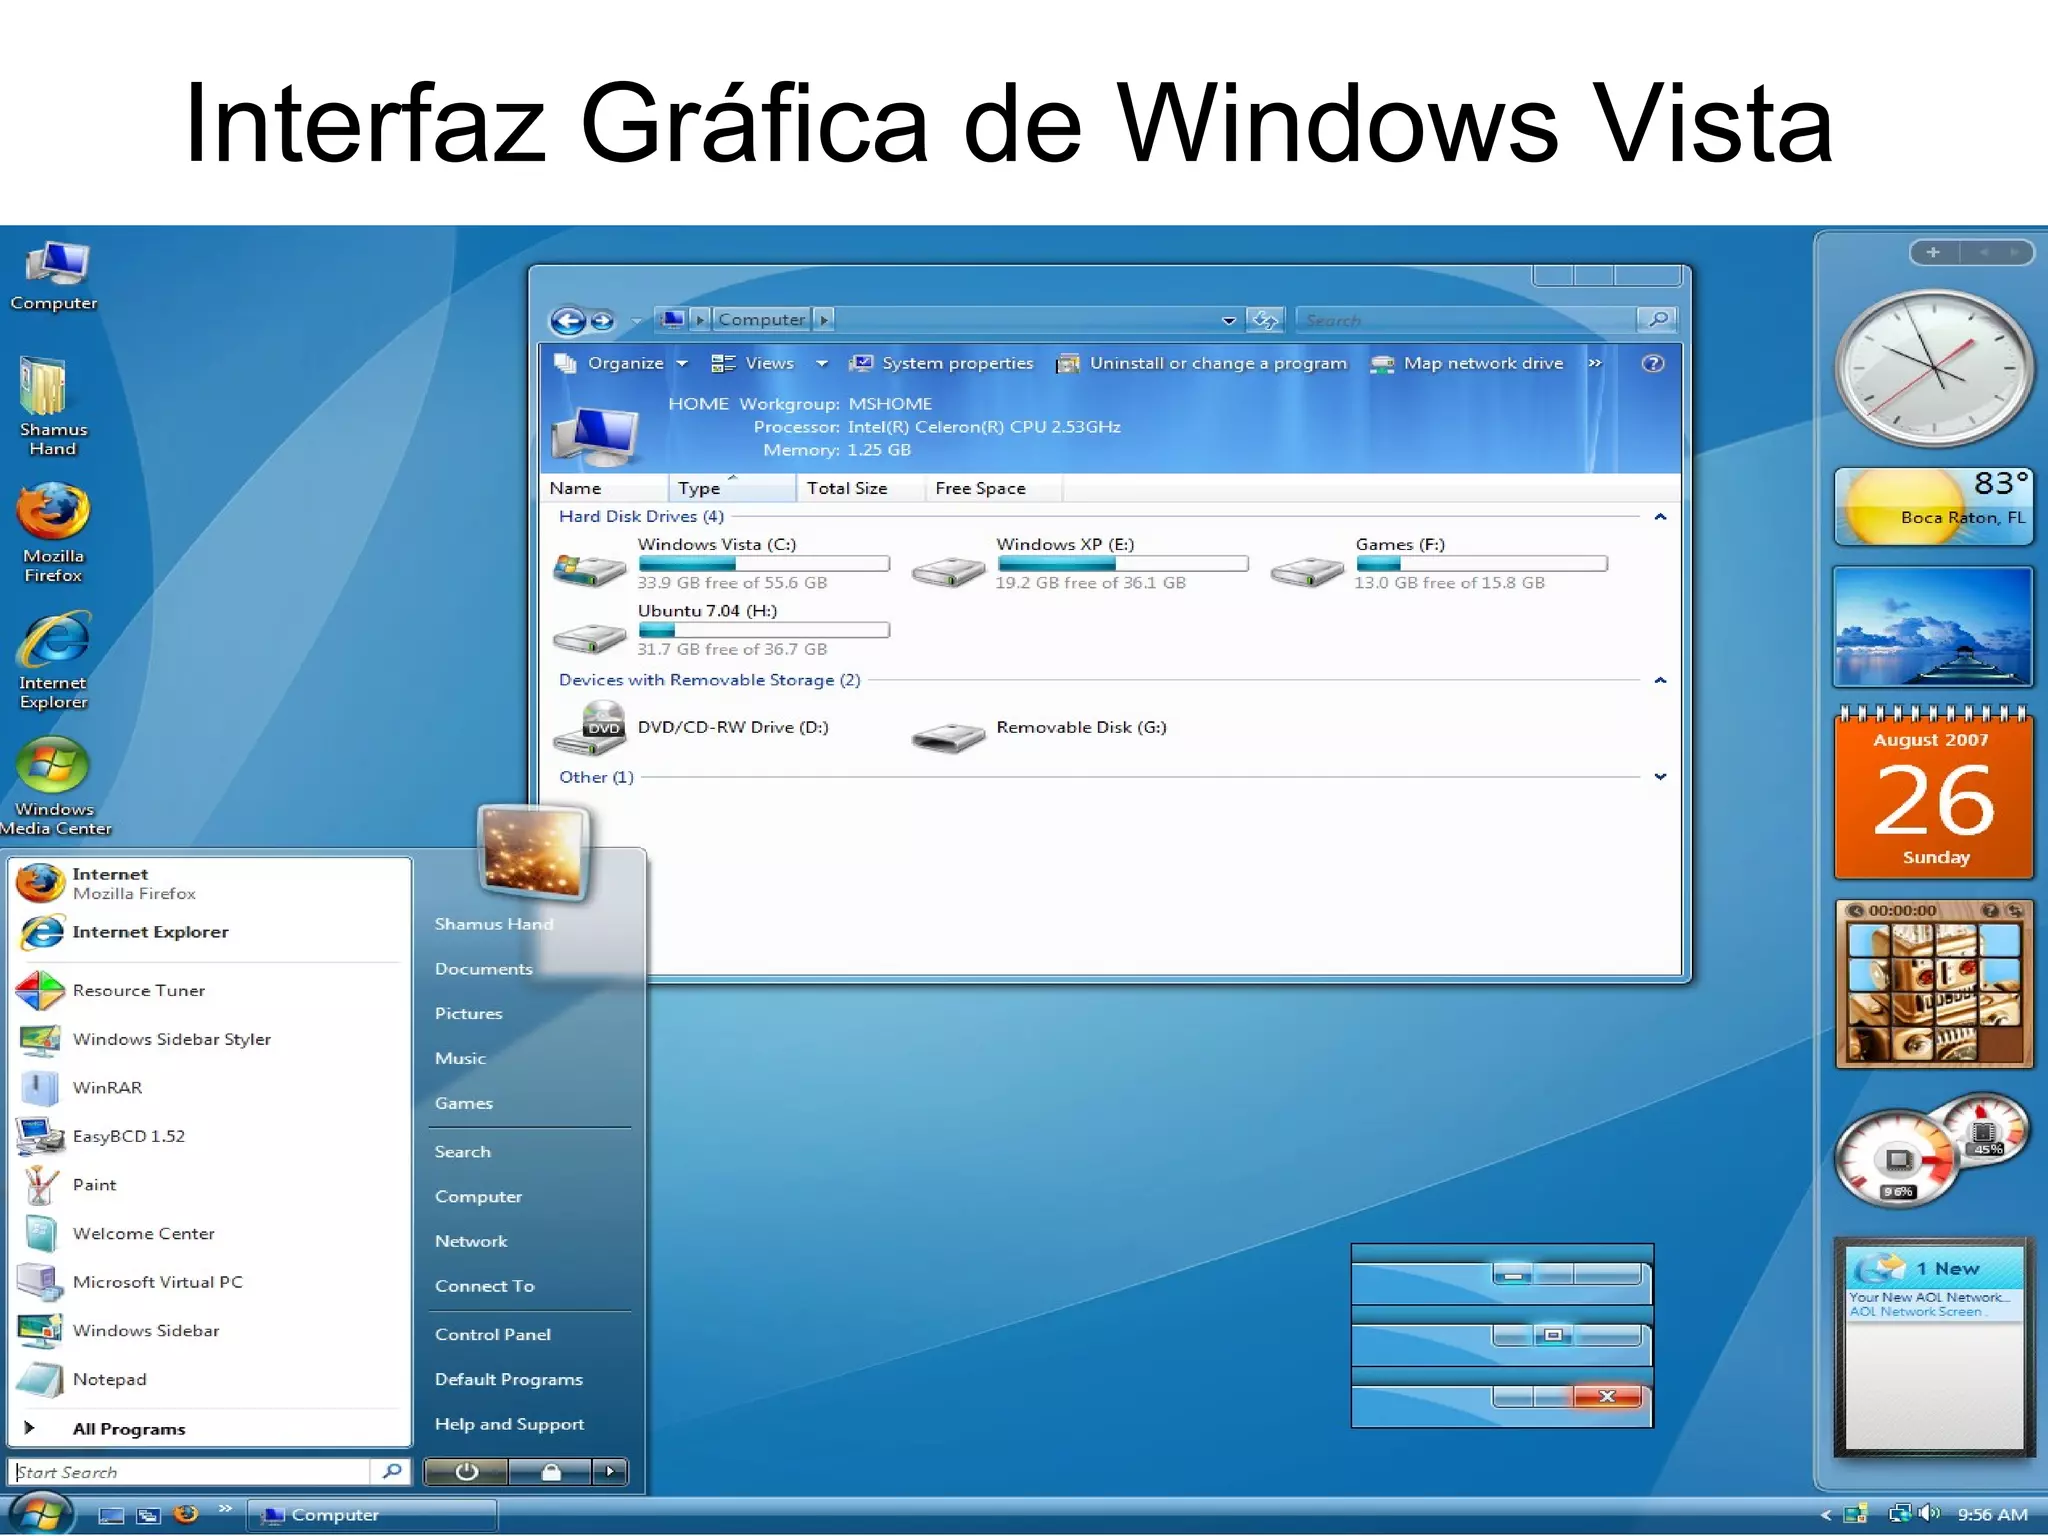The image size is (2048, 1536).
Task: Click the taskbar clock showing 9:56 AM
Action: (x=1992, y=1515)
